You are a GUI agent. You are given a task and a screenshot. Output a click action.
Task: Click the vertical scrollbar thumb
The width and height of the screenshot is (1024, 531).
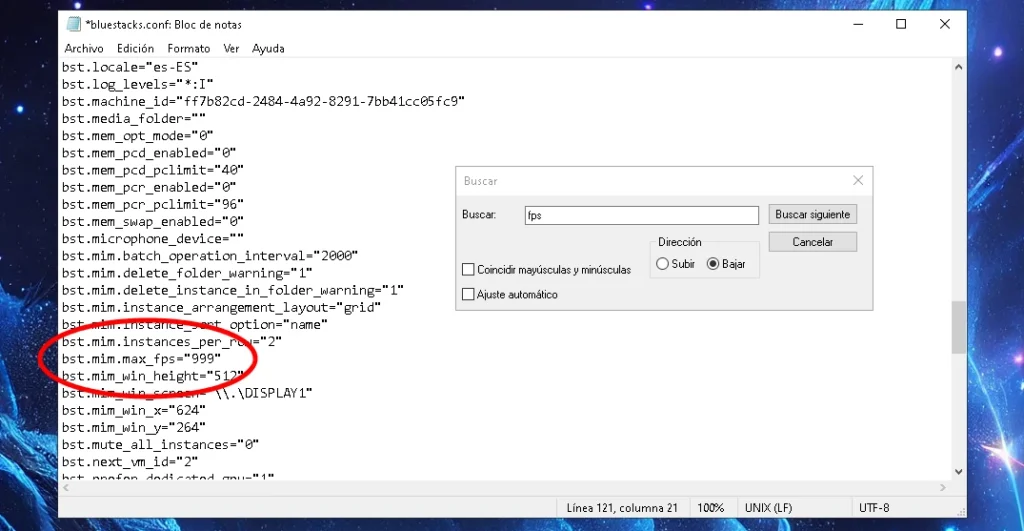pyautogui.click(x=958, y=327)
